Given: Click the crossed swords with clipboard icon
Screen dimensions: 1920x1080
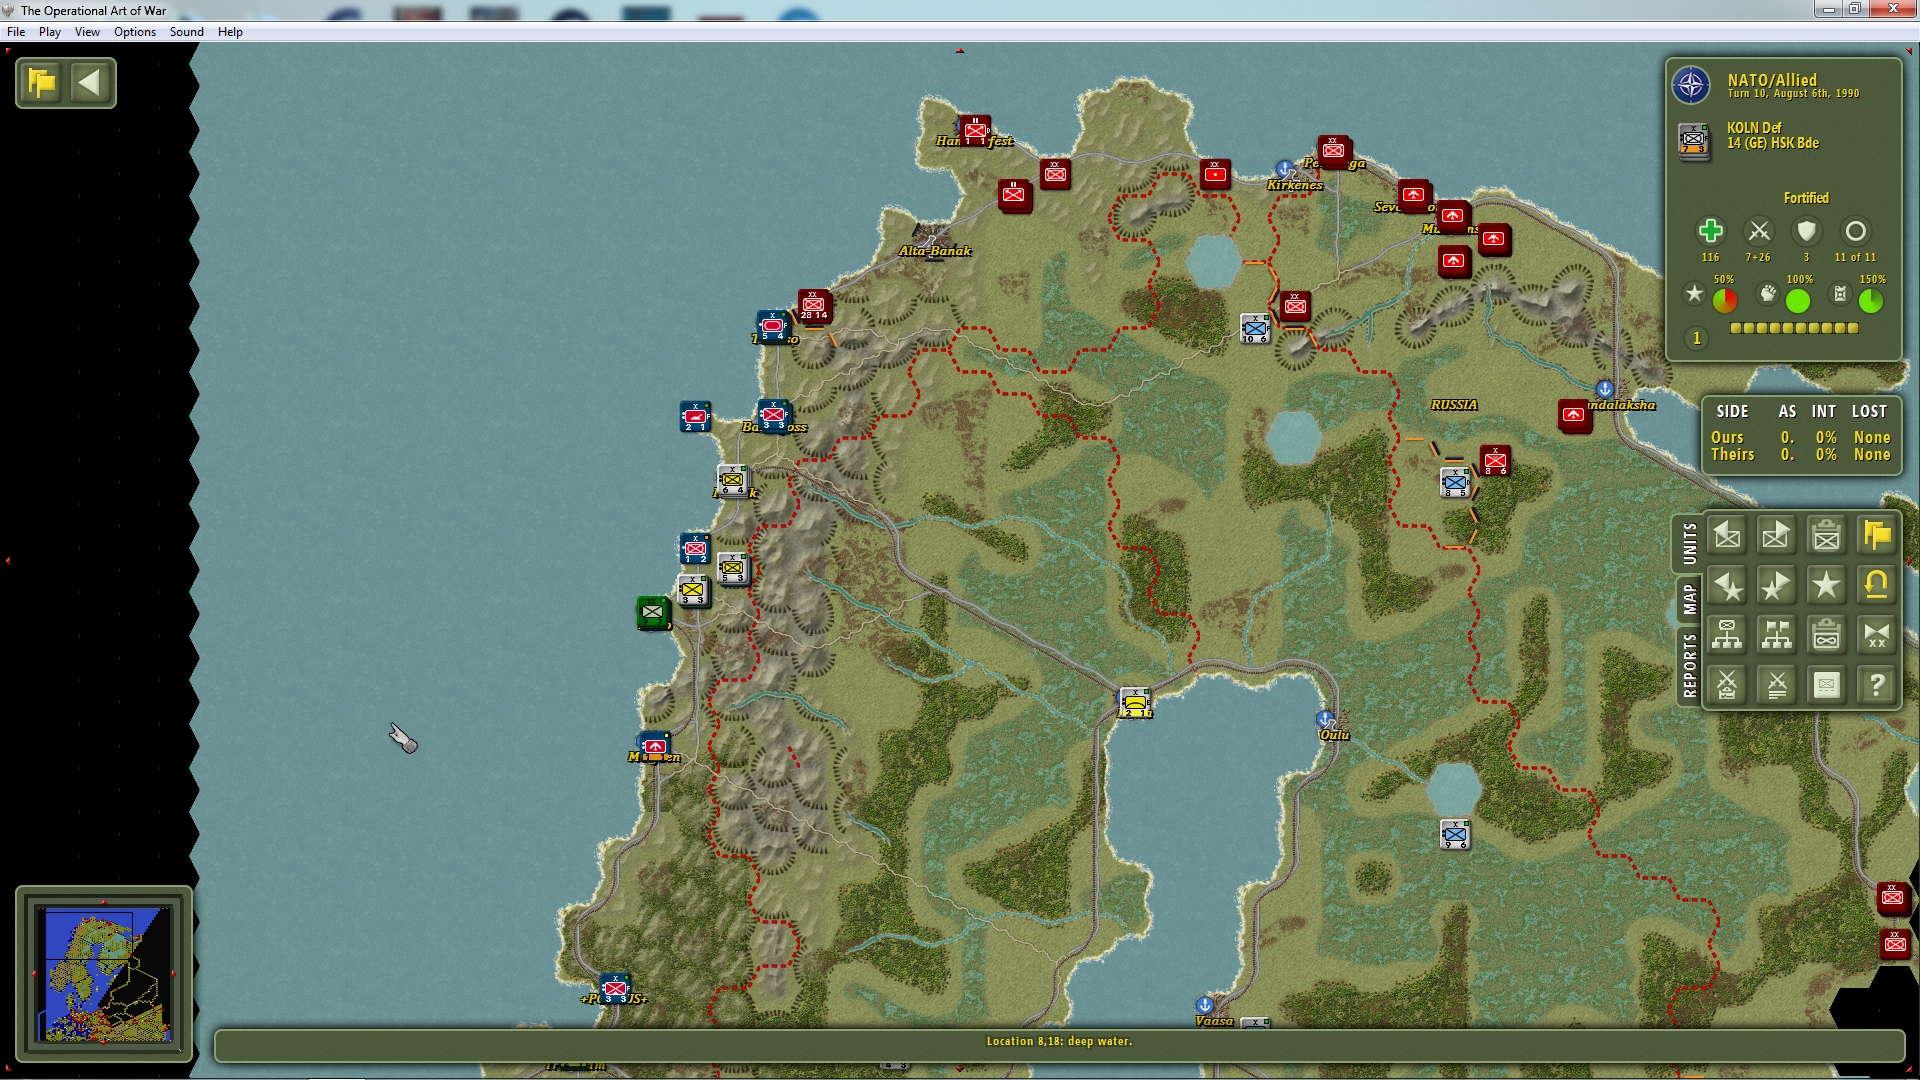Looking at the screenshot, I should tap(1727, 685).
